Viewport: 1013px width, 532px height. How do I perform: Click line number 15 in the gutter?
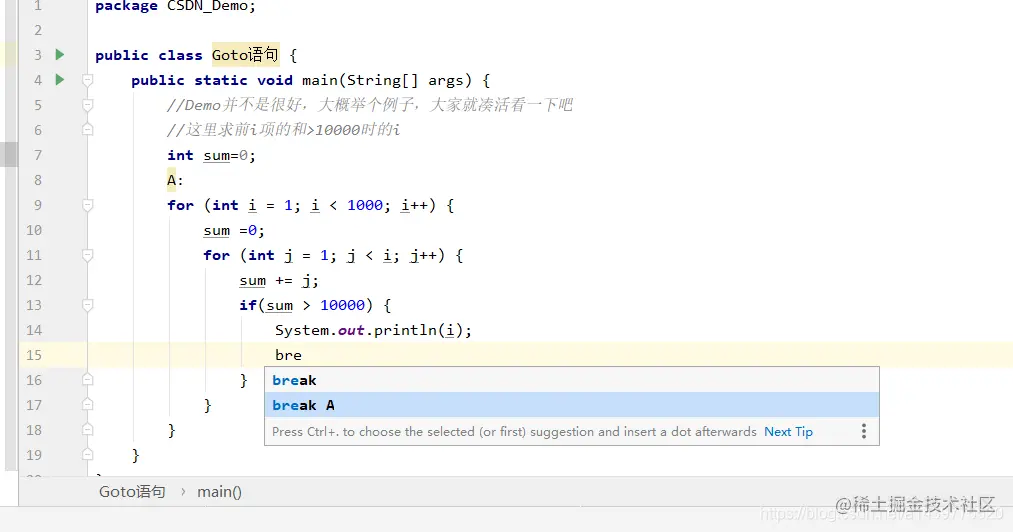(34, 355)
